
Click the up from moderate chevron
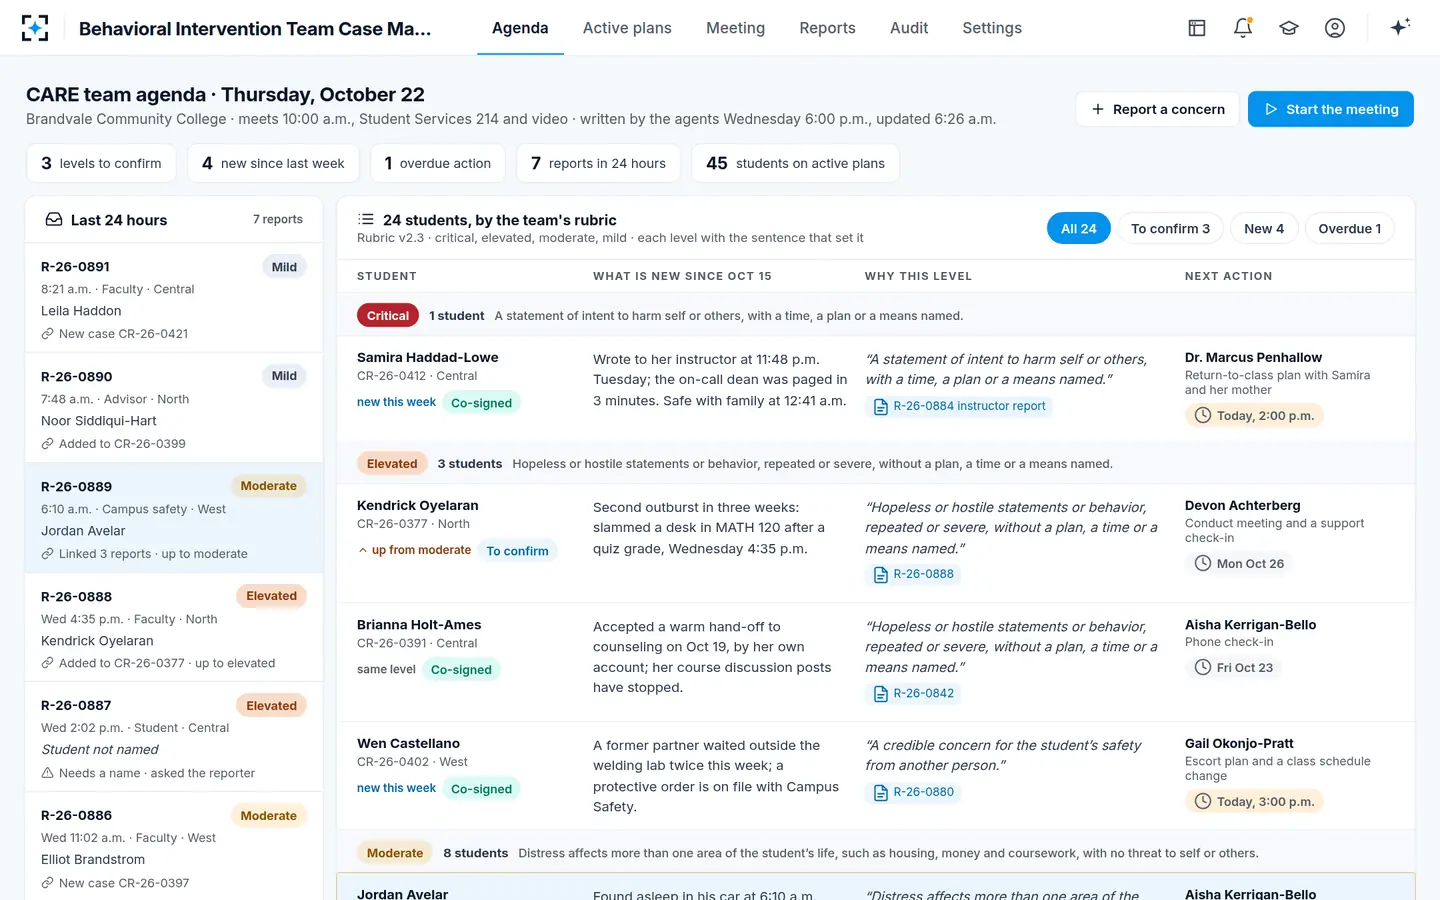[363, 550]
